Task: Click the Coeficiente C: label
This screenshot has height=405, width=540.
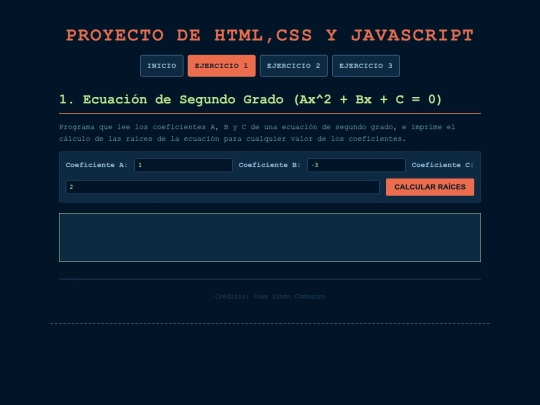Action: pos(443,165)
